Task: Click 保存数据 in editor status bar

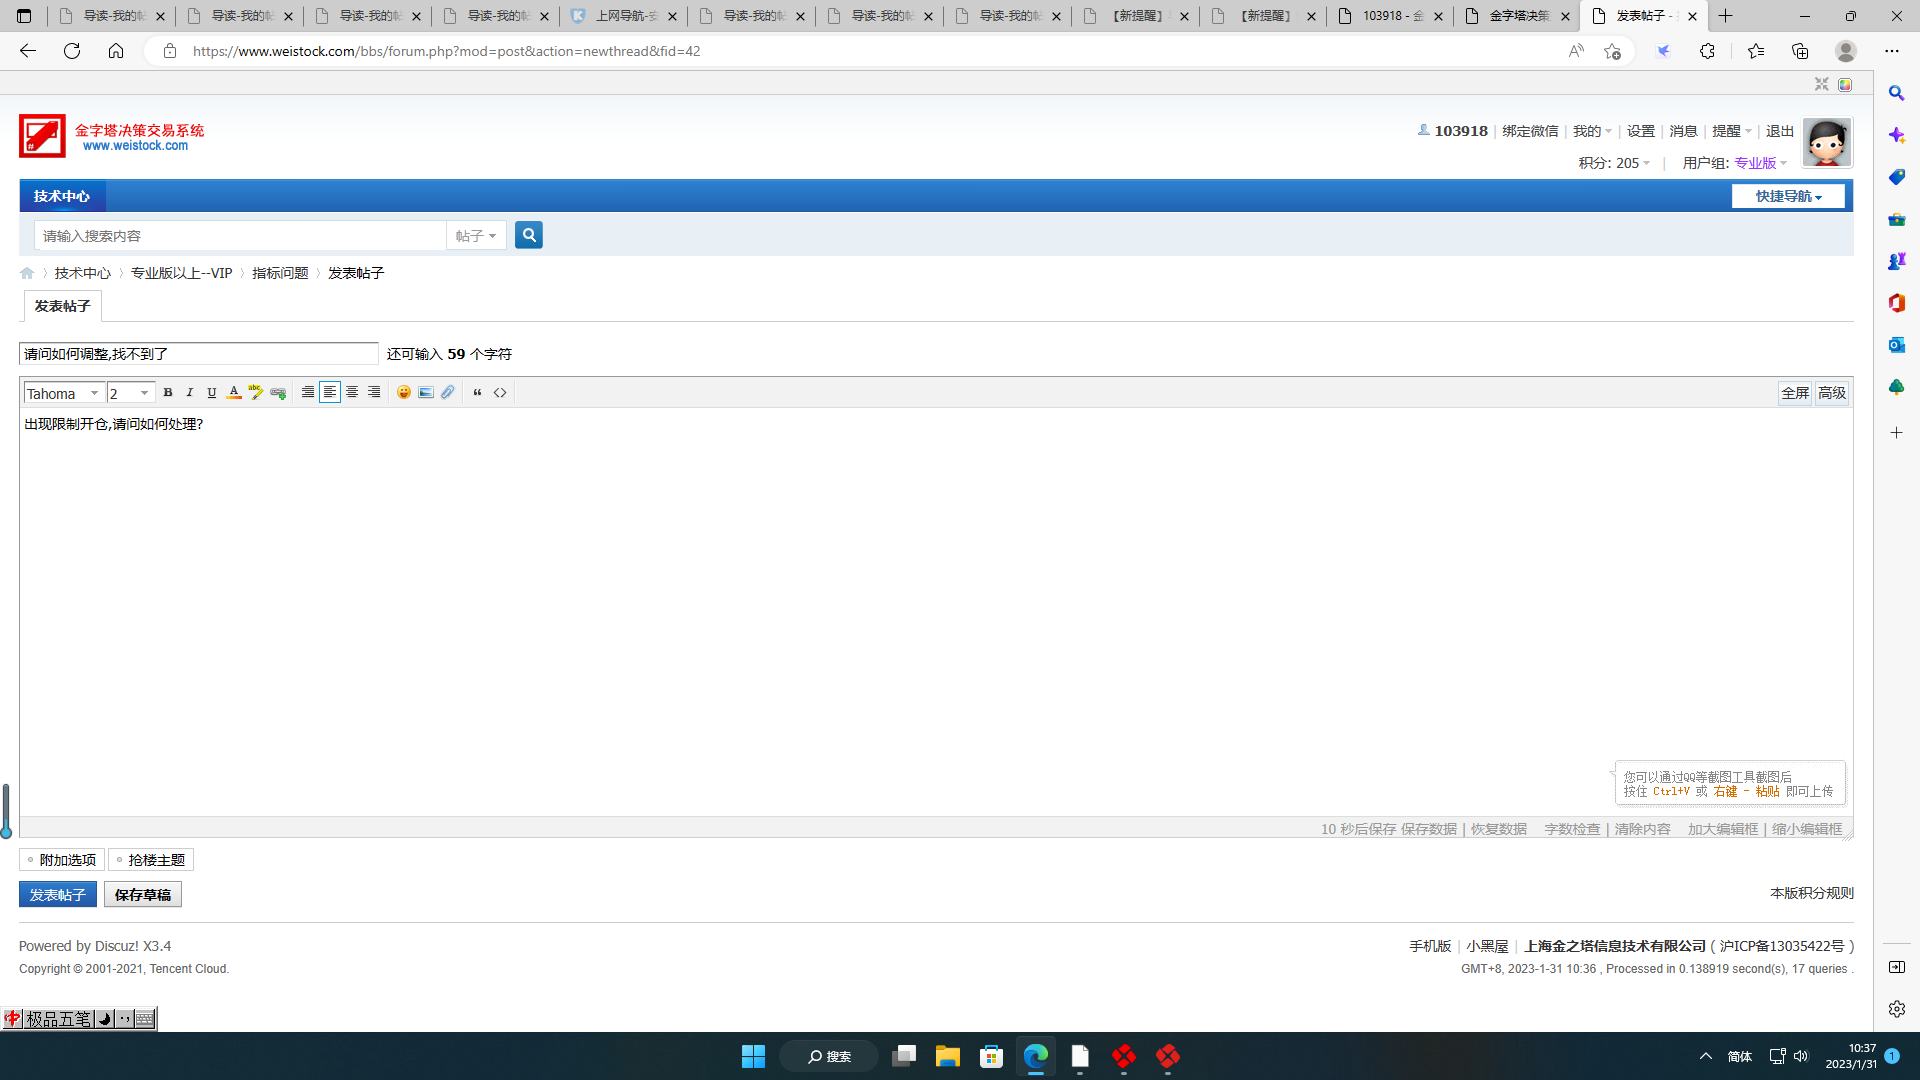Action: (1428, 829)
